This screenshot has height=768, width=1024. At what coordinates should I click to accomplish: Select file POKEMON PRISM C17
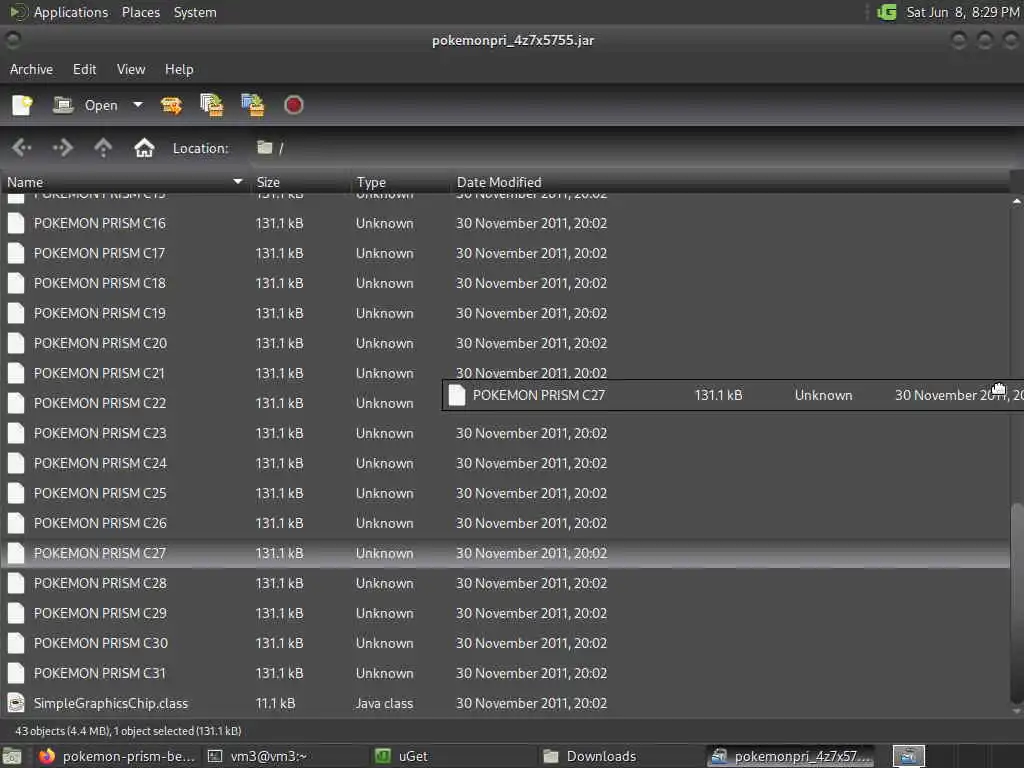505,253
